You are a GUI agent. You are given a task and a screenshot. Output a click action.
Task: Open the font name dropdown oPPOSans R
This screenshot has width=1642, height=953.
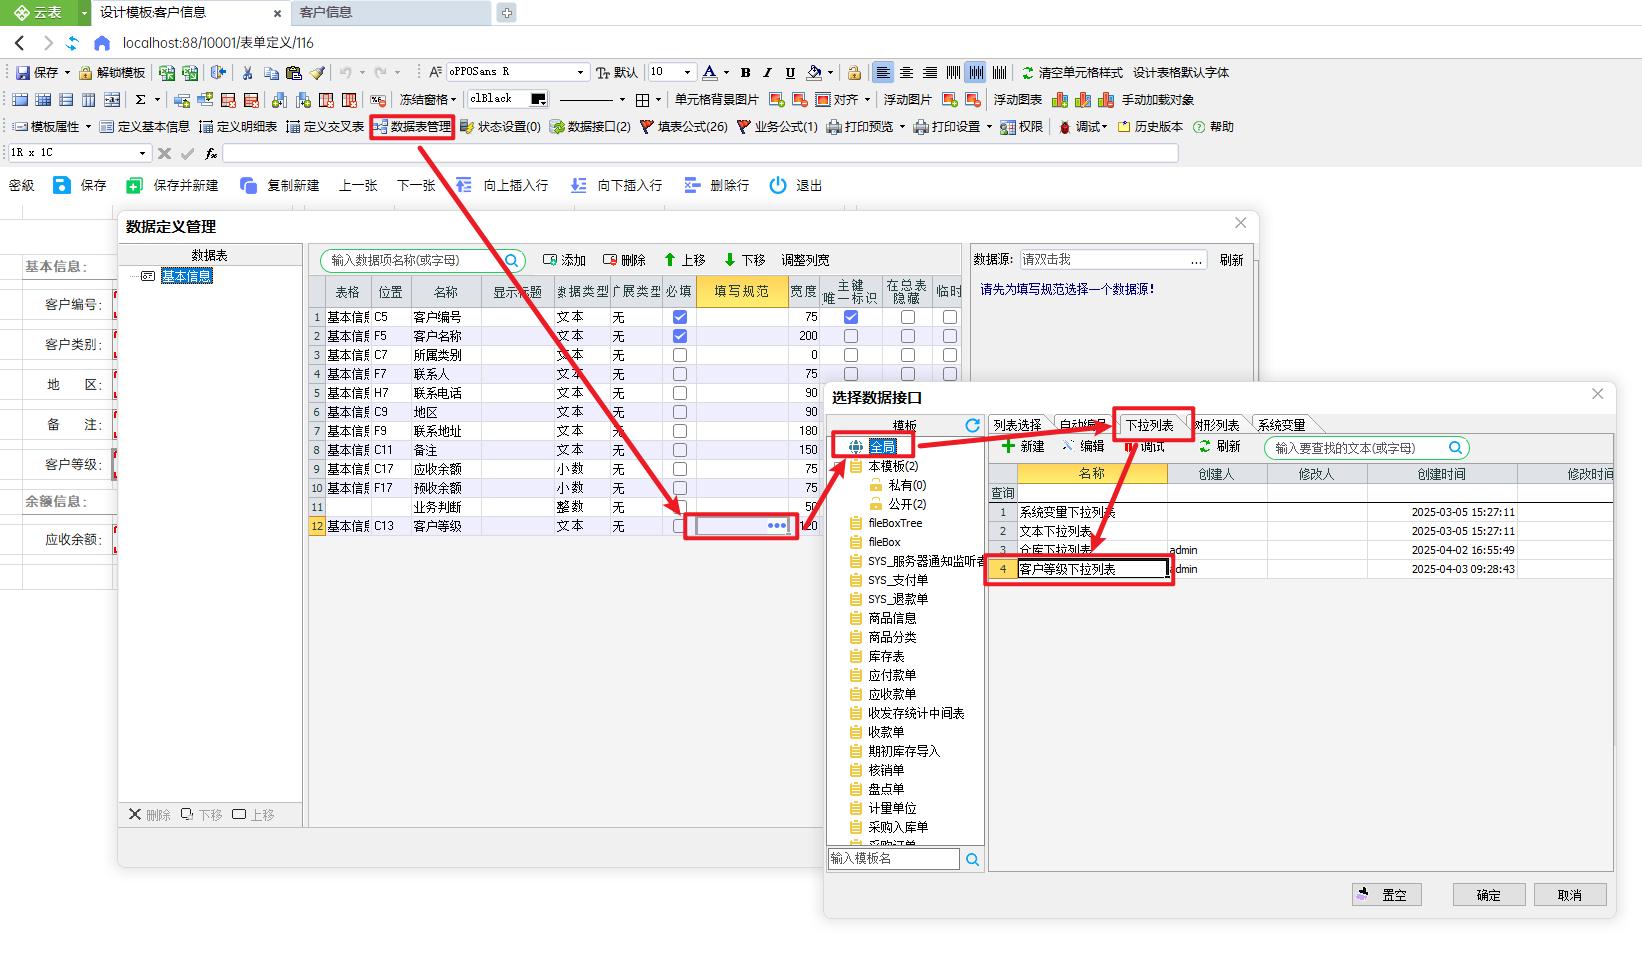(580, 72)
